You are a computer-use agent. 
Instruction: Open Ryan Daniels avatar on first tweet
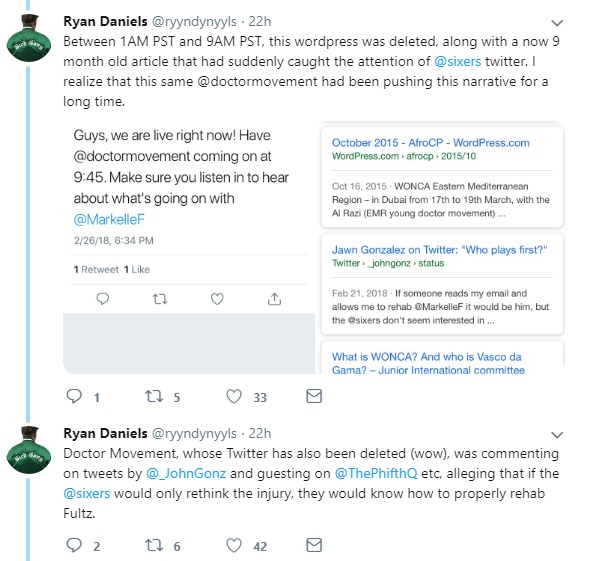coord(29,38)
